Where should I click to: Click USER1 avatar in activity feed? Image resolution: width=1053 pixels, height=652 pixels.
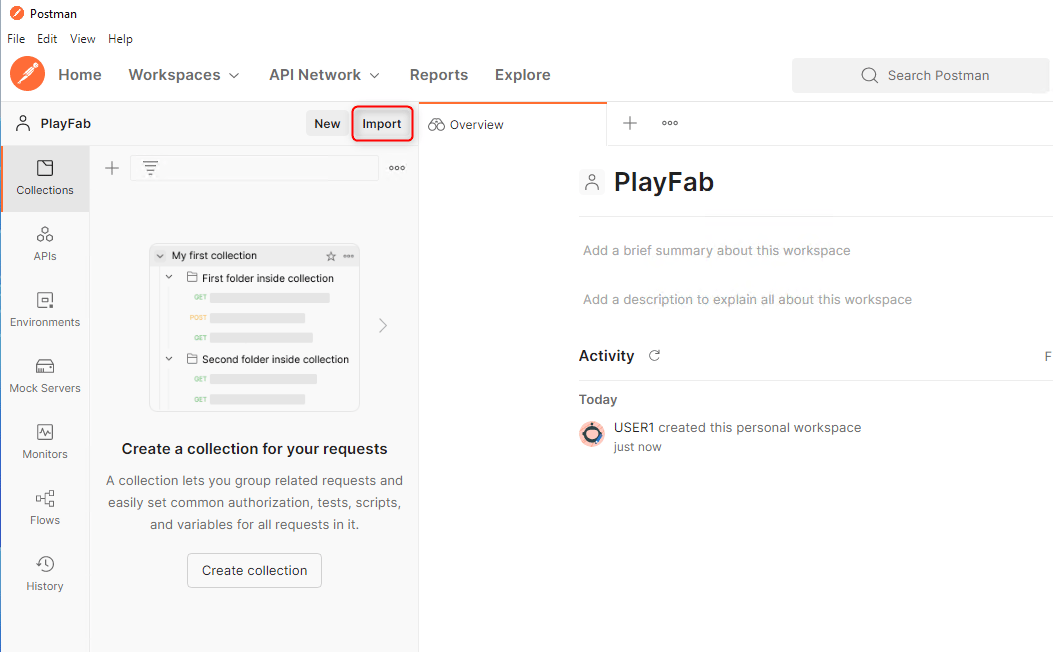[592, 434]
